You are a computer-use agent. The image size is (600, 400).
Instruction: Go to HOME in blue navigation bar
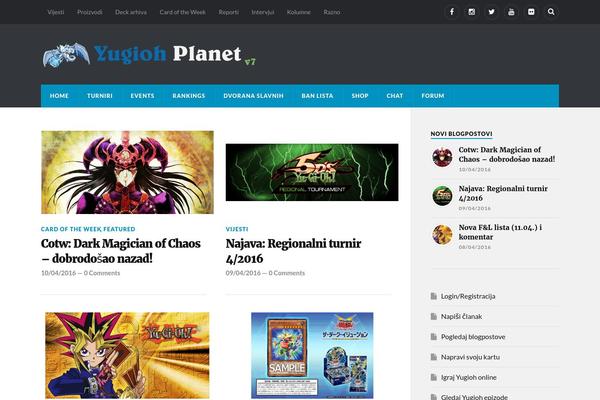click(59, 96)
